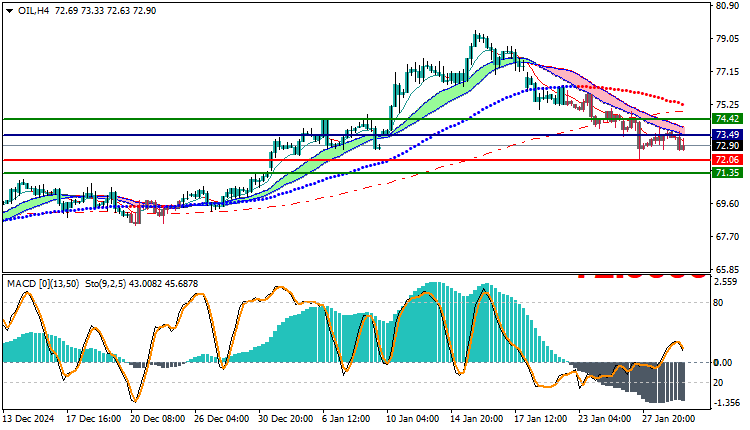Select the Sto(9,2,5) indicator values label
The image size is (750, 430).
click(x=142, y=284)
